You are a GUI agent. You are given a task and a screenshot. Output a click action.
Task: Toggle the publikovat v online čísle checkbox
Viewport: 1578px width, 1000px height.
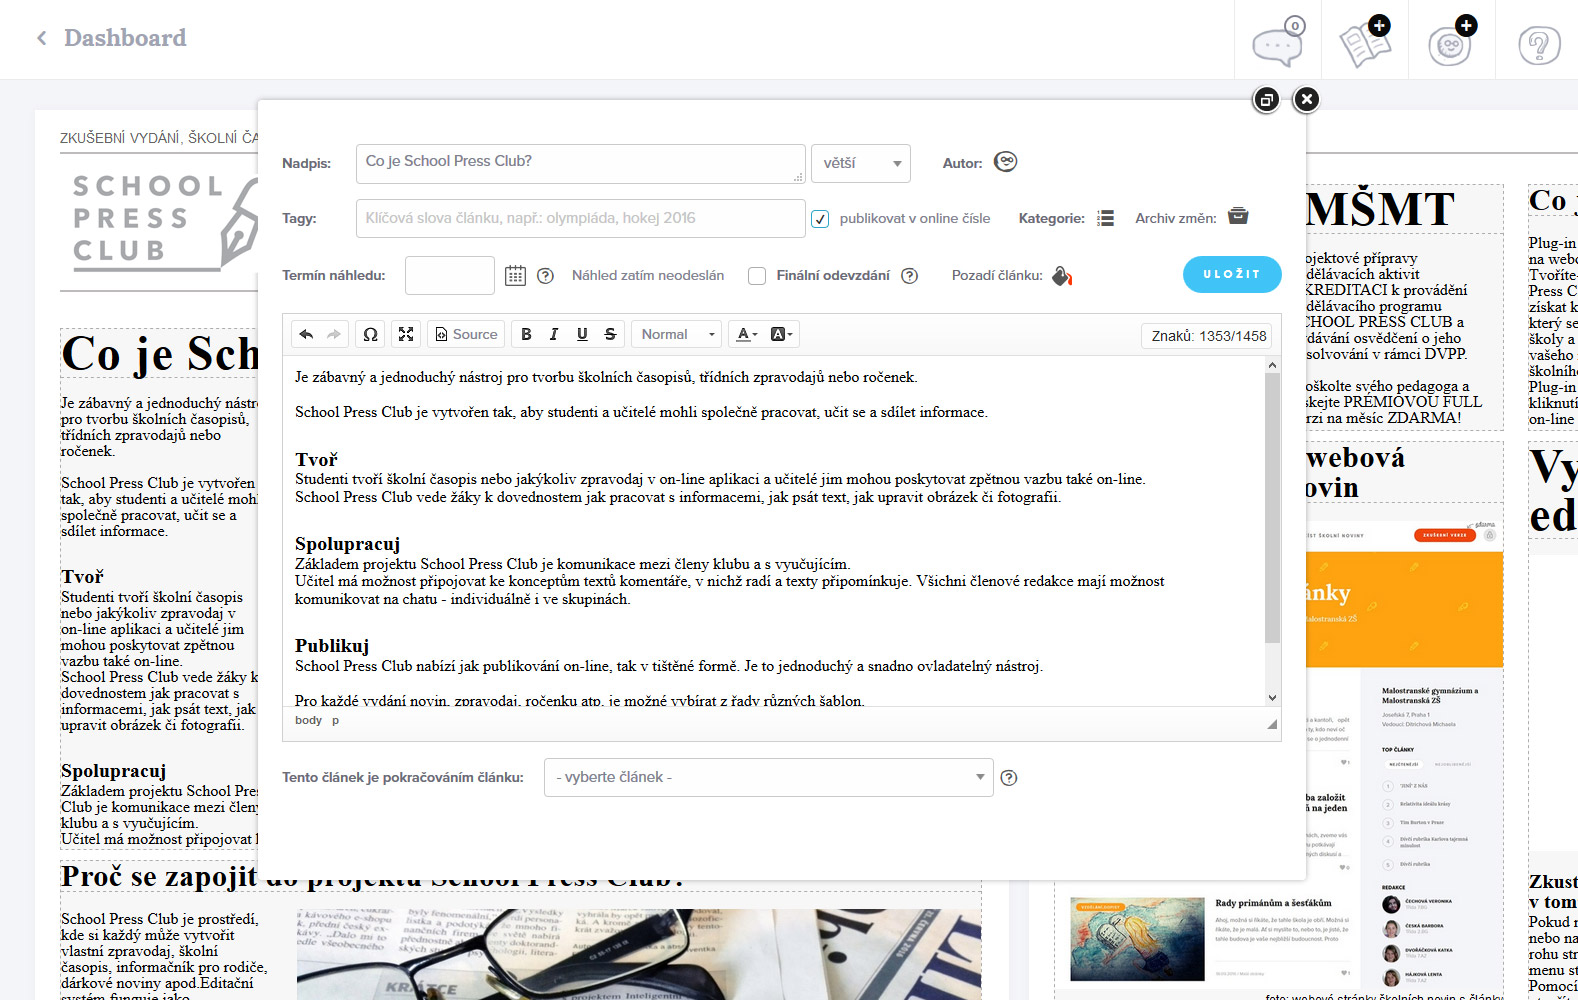[820, 219]
